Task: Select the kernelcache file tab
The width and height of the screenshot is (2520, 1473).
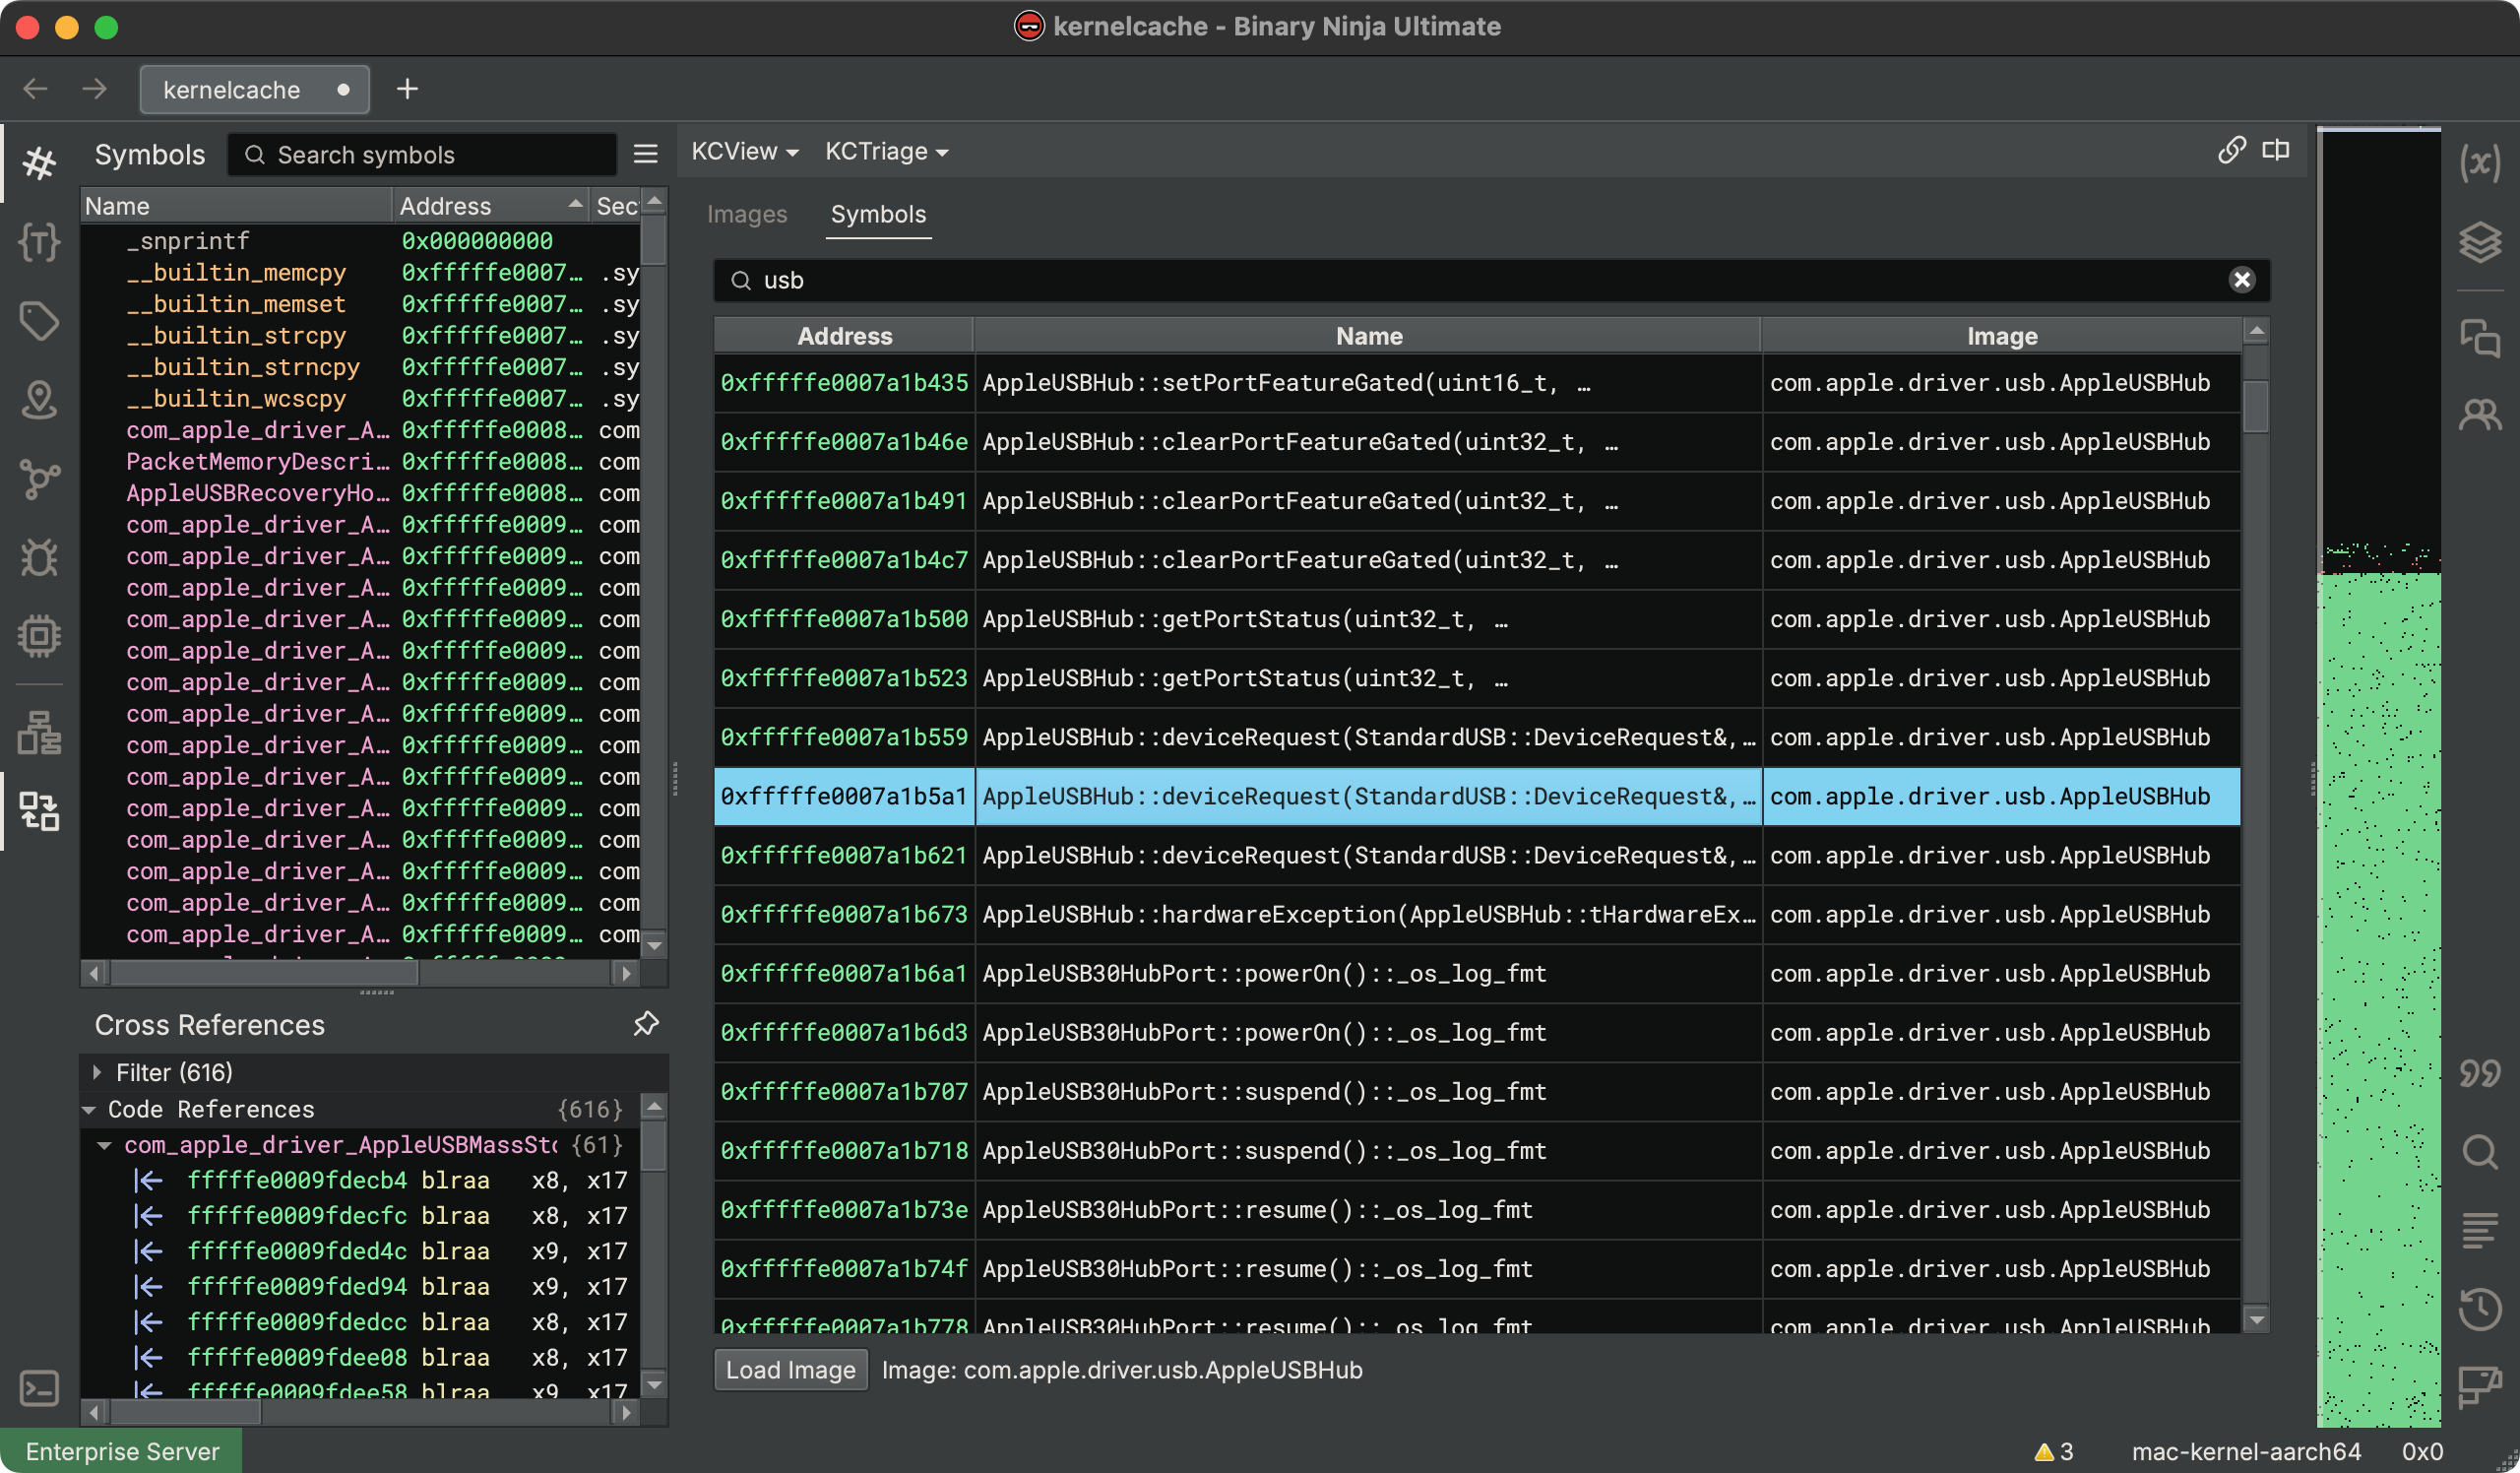Action: (x=255, y=90)
